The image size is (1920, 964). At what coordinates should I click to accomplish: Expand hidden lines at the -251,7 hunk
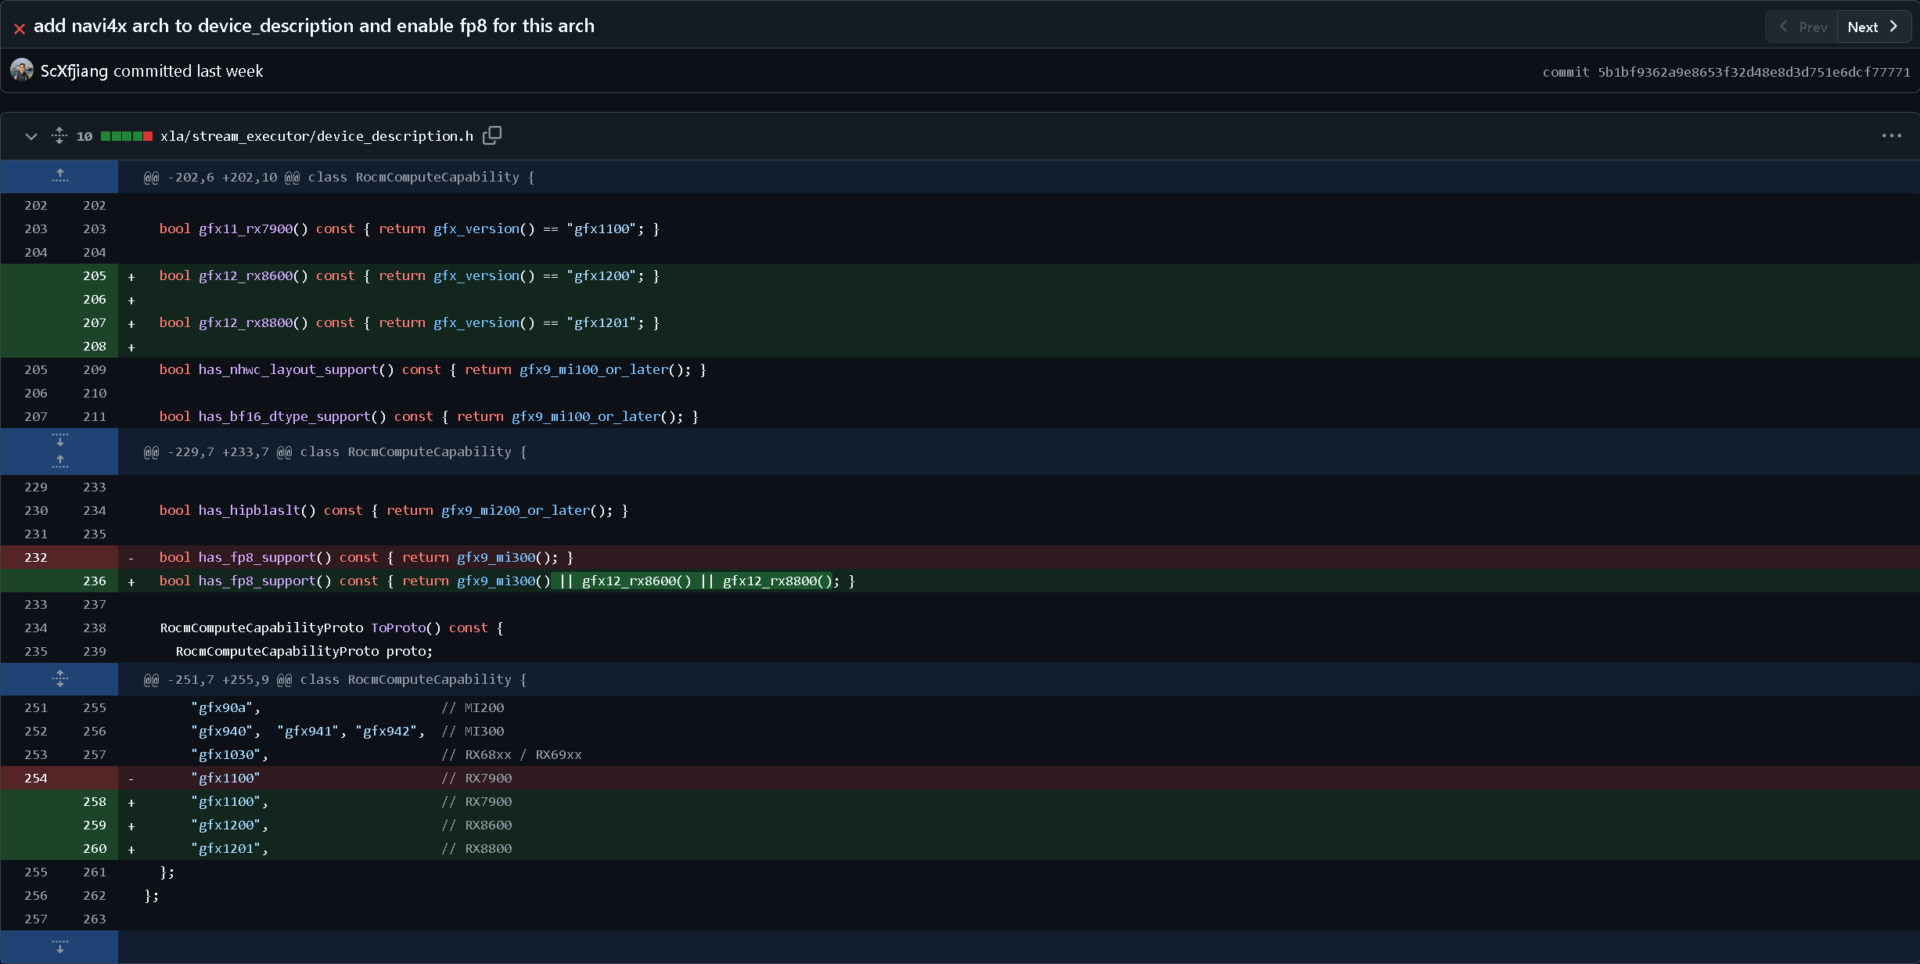tap(60, 679)
